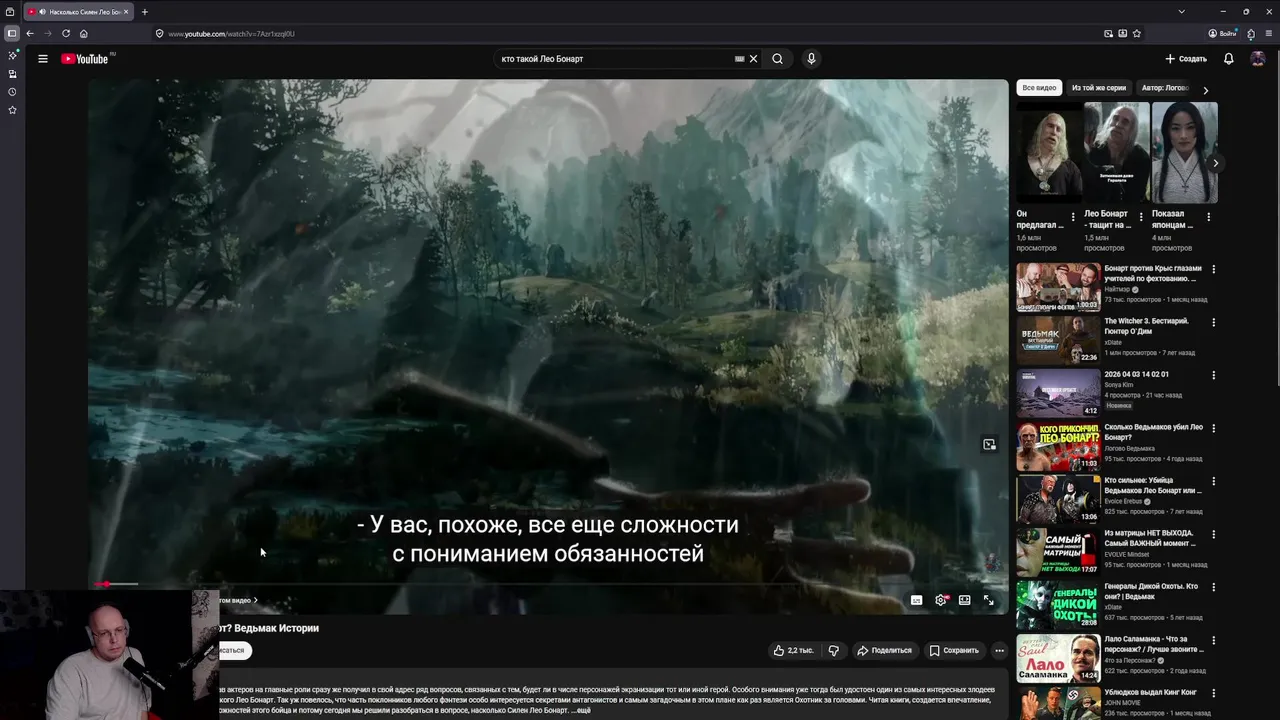Clear the search box with the X

click(x=753, y=59)
